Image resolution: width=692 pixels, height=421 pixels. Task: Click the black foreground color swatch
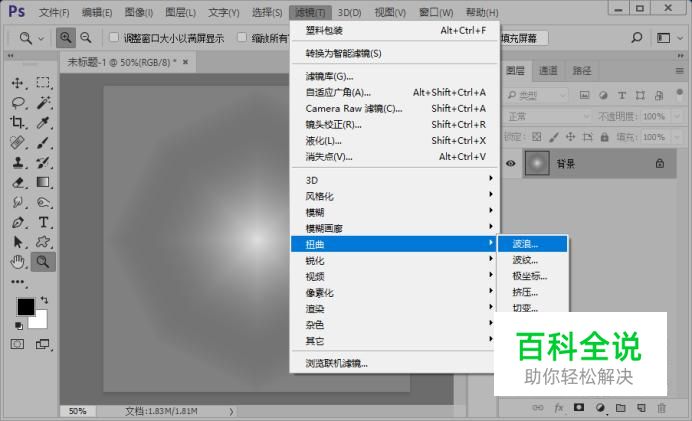pos(26,306)
